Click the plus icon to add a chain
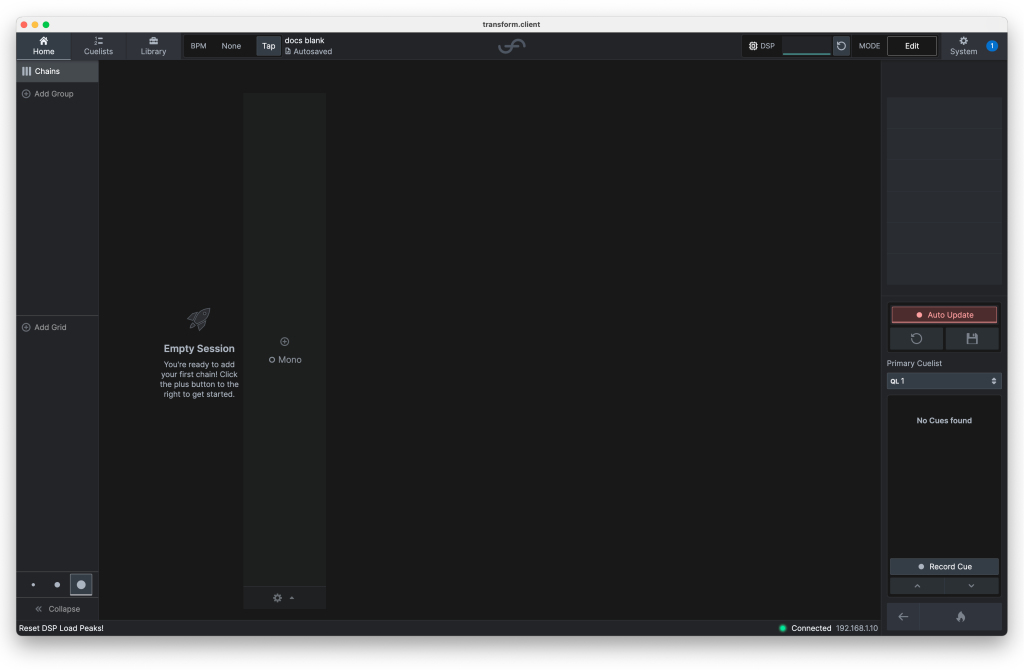 click(x=284, y=342)
